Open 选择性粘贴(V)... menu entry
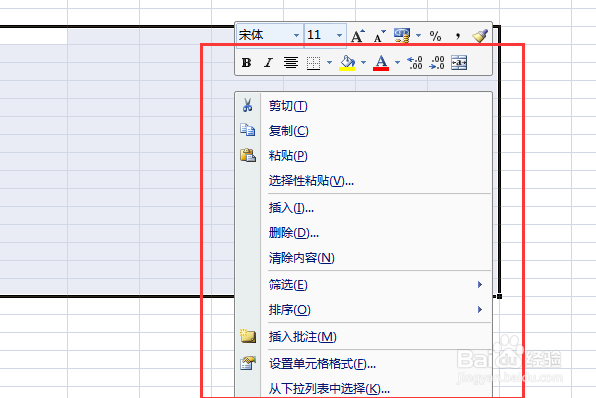The image size is (596, 398). (364, 180)
